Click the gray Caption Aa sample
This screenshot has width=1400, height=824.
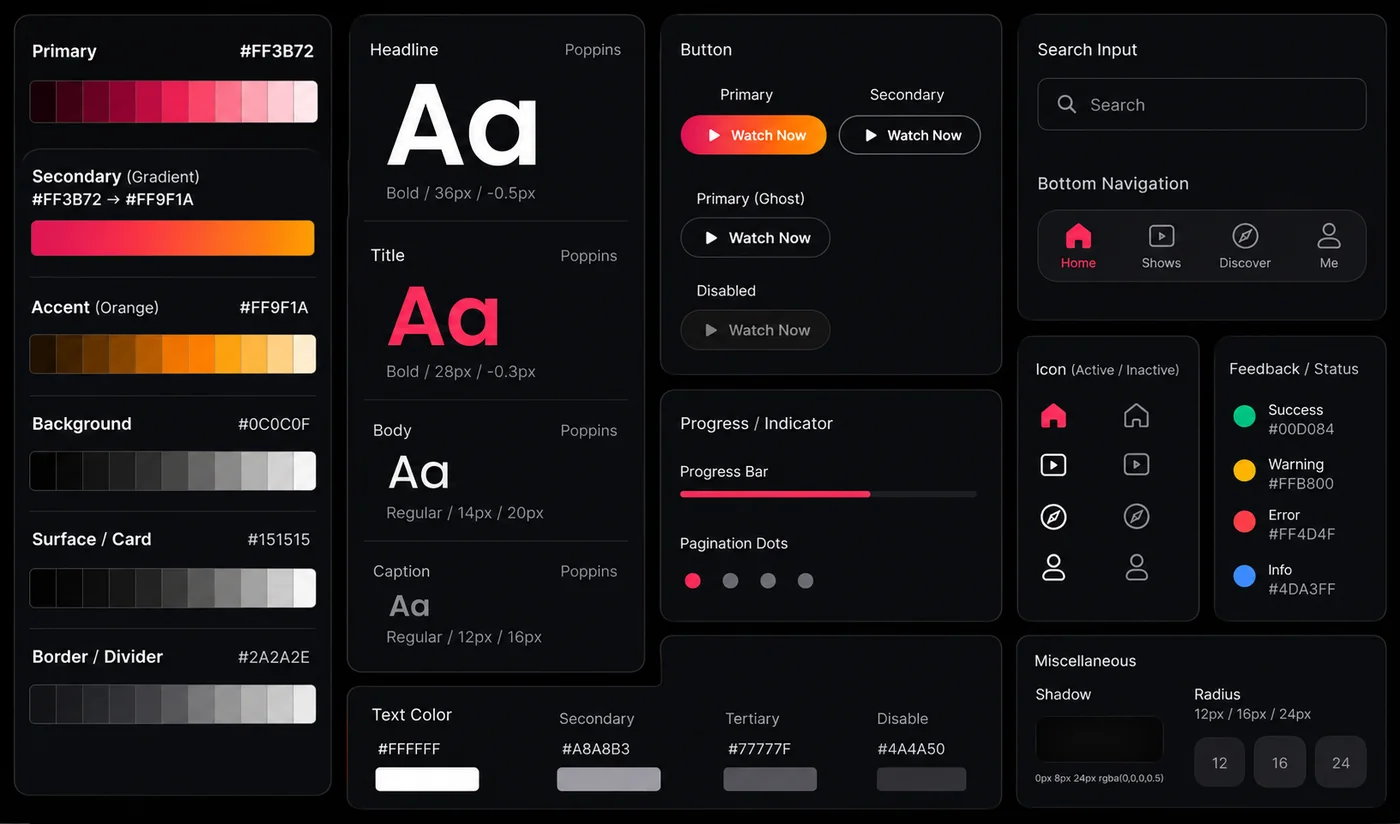(x=410, y=605)
